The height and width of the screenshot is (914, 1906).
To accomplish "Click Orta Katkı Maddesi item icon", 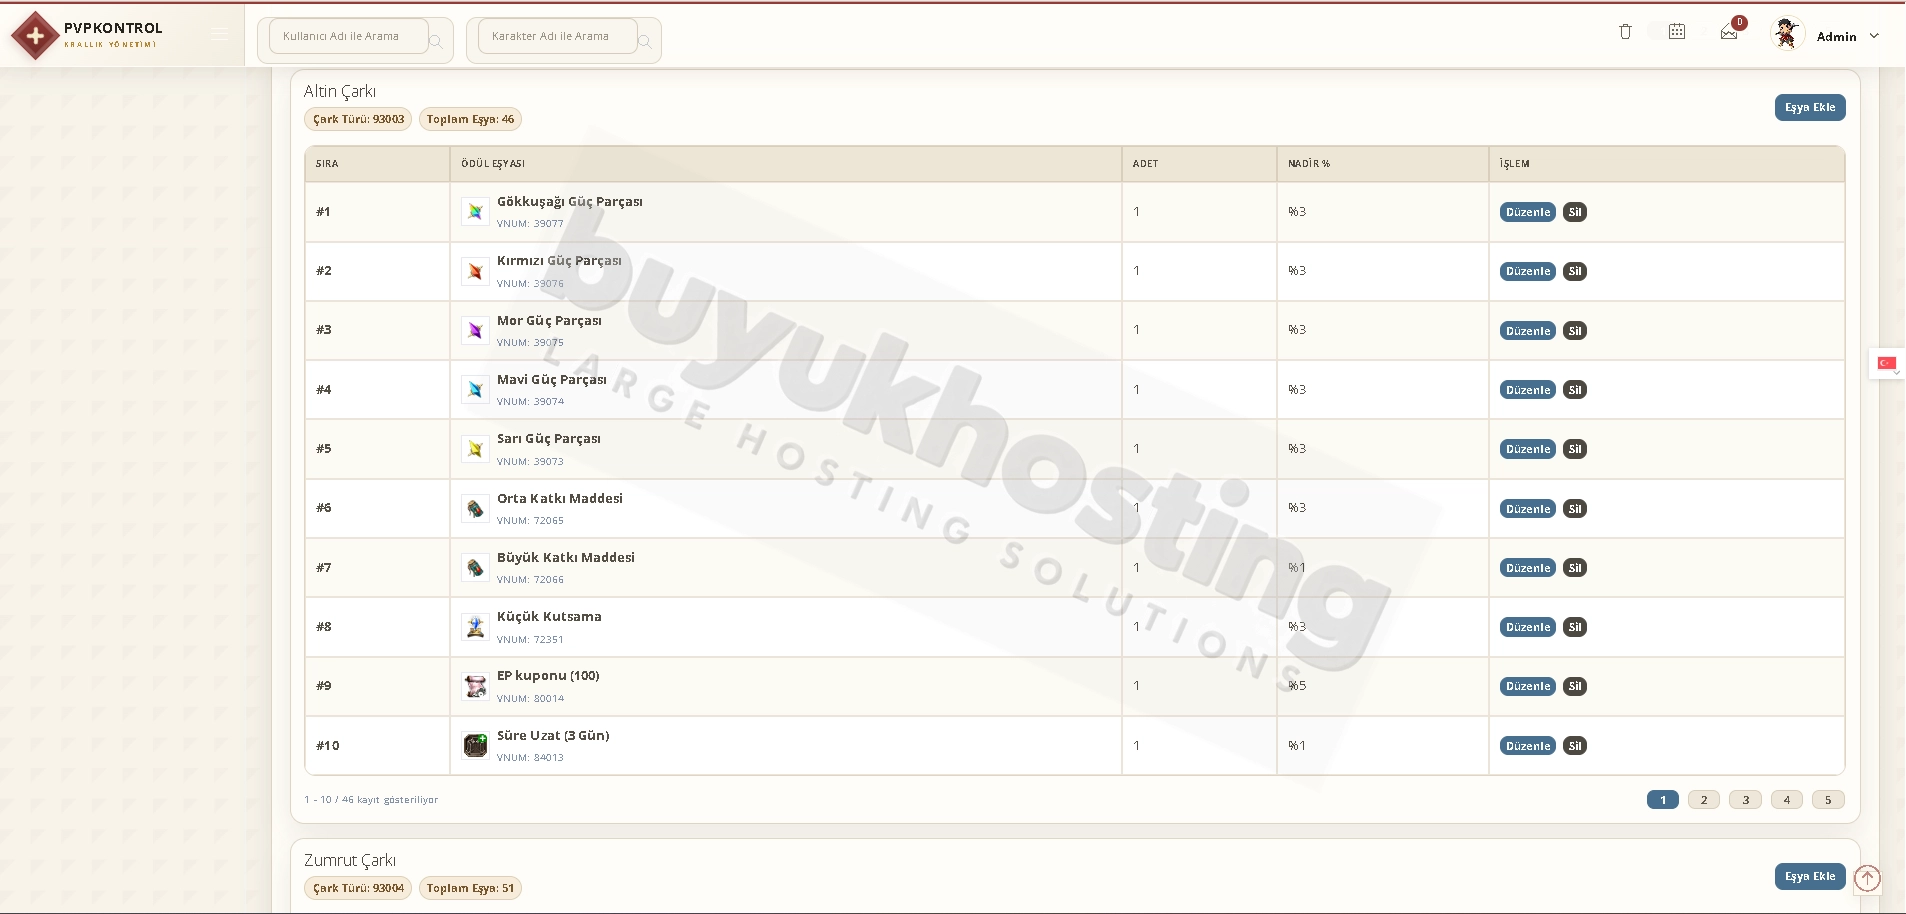I will pyautogui.click(x=475, y=508).
